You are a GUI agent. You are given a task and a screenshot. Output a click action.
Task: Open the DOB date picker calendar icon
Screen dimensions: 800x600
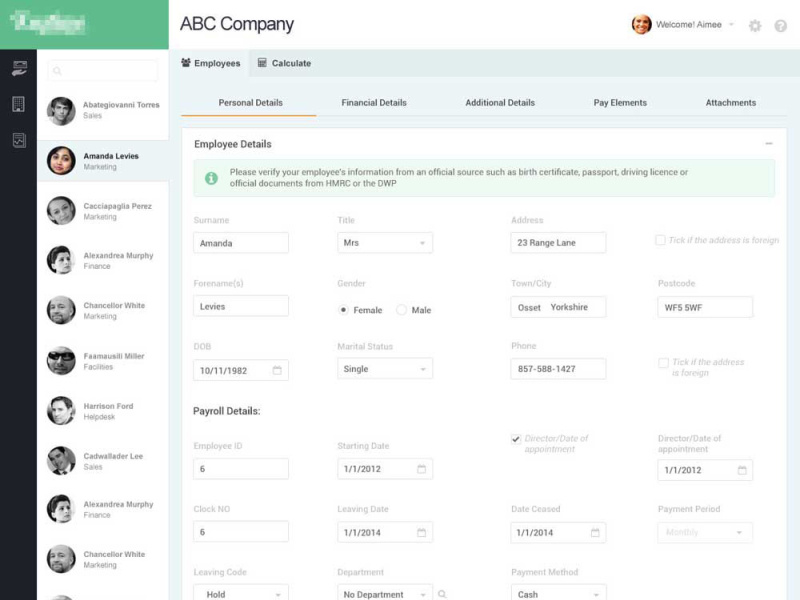[278, 369]
